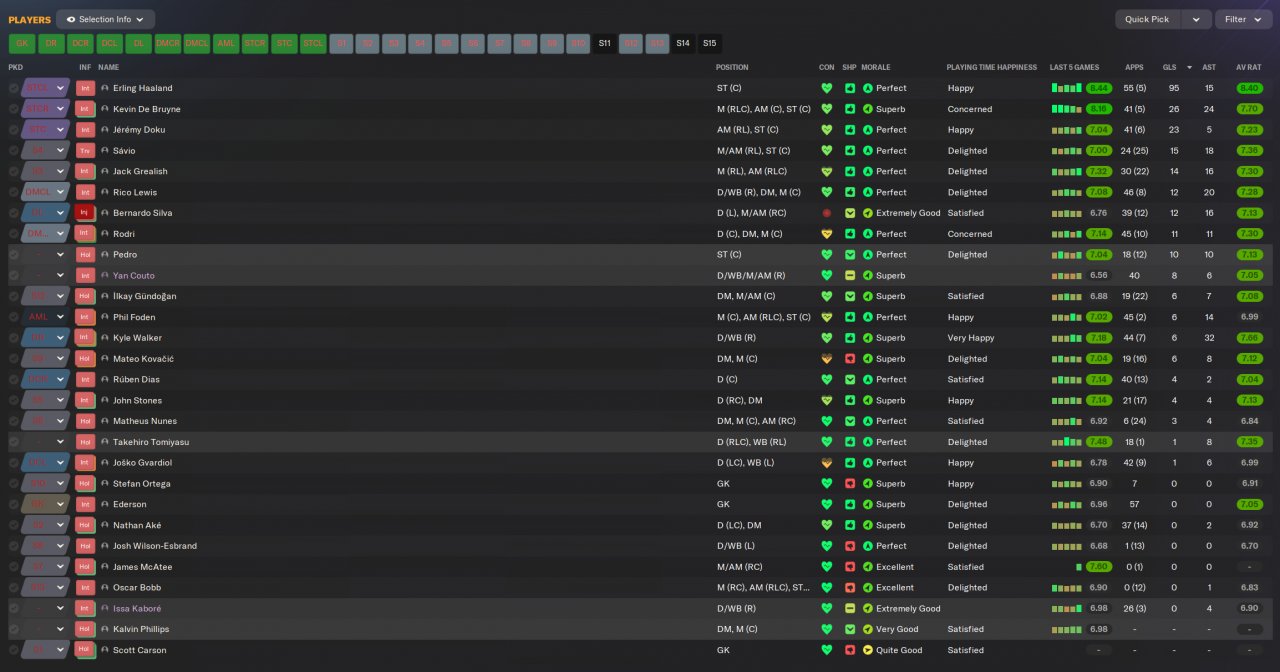
Task: Click Jérémy Doku's Perfect morale icon
Action: [867, 130]
